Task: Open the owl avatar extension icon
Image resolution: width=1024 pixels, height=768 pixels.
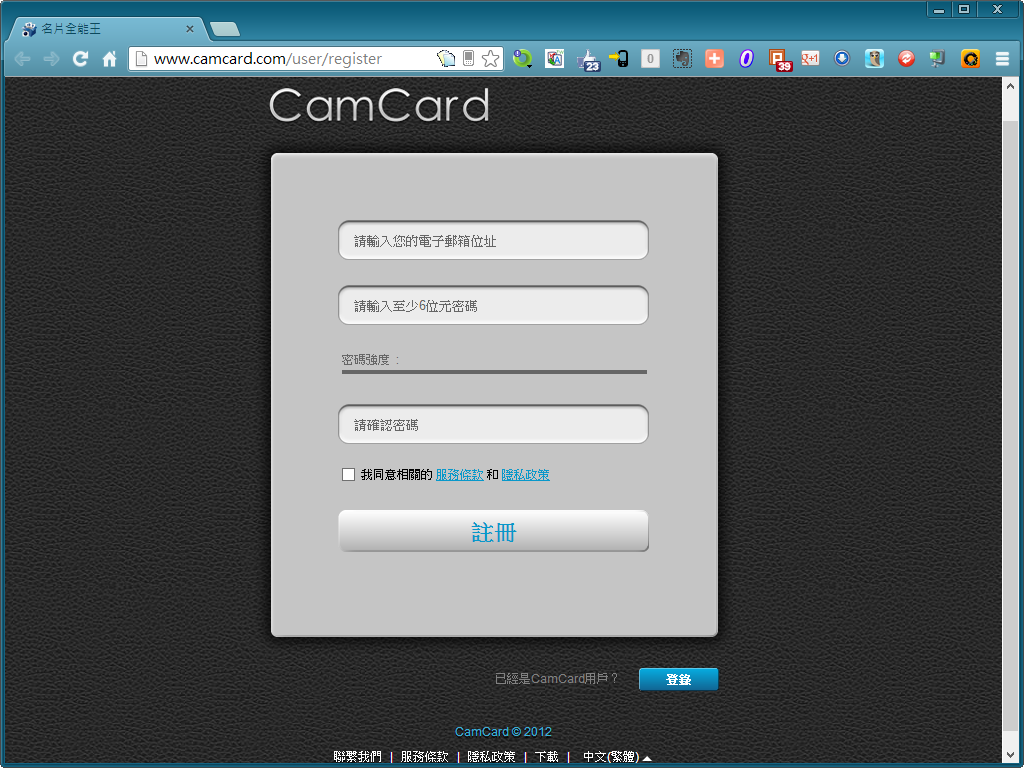Action: 874,59
